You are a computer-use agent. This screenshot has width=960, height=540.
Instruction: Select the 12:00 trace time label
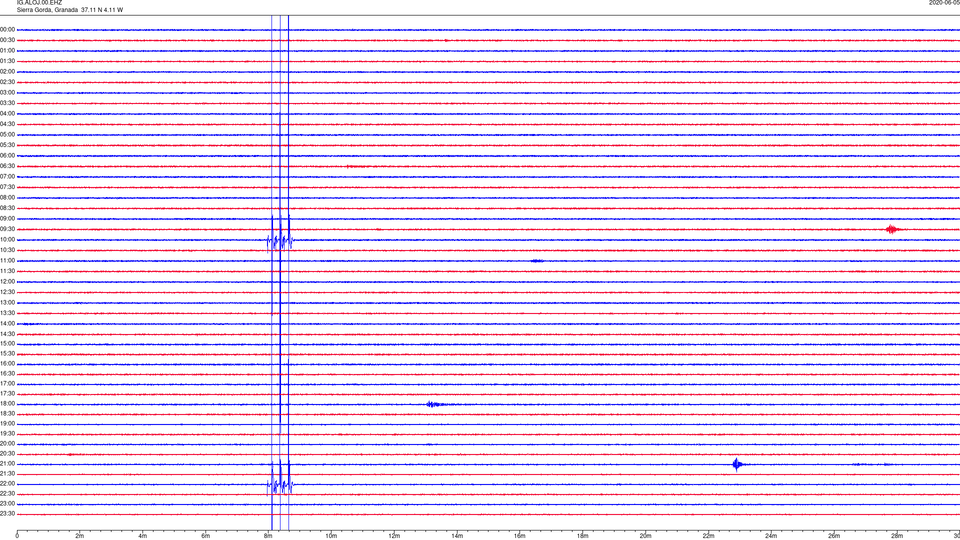(x=7, y=282)
